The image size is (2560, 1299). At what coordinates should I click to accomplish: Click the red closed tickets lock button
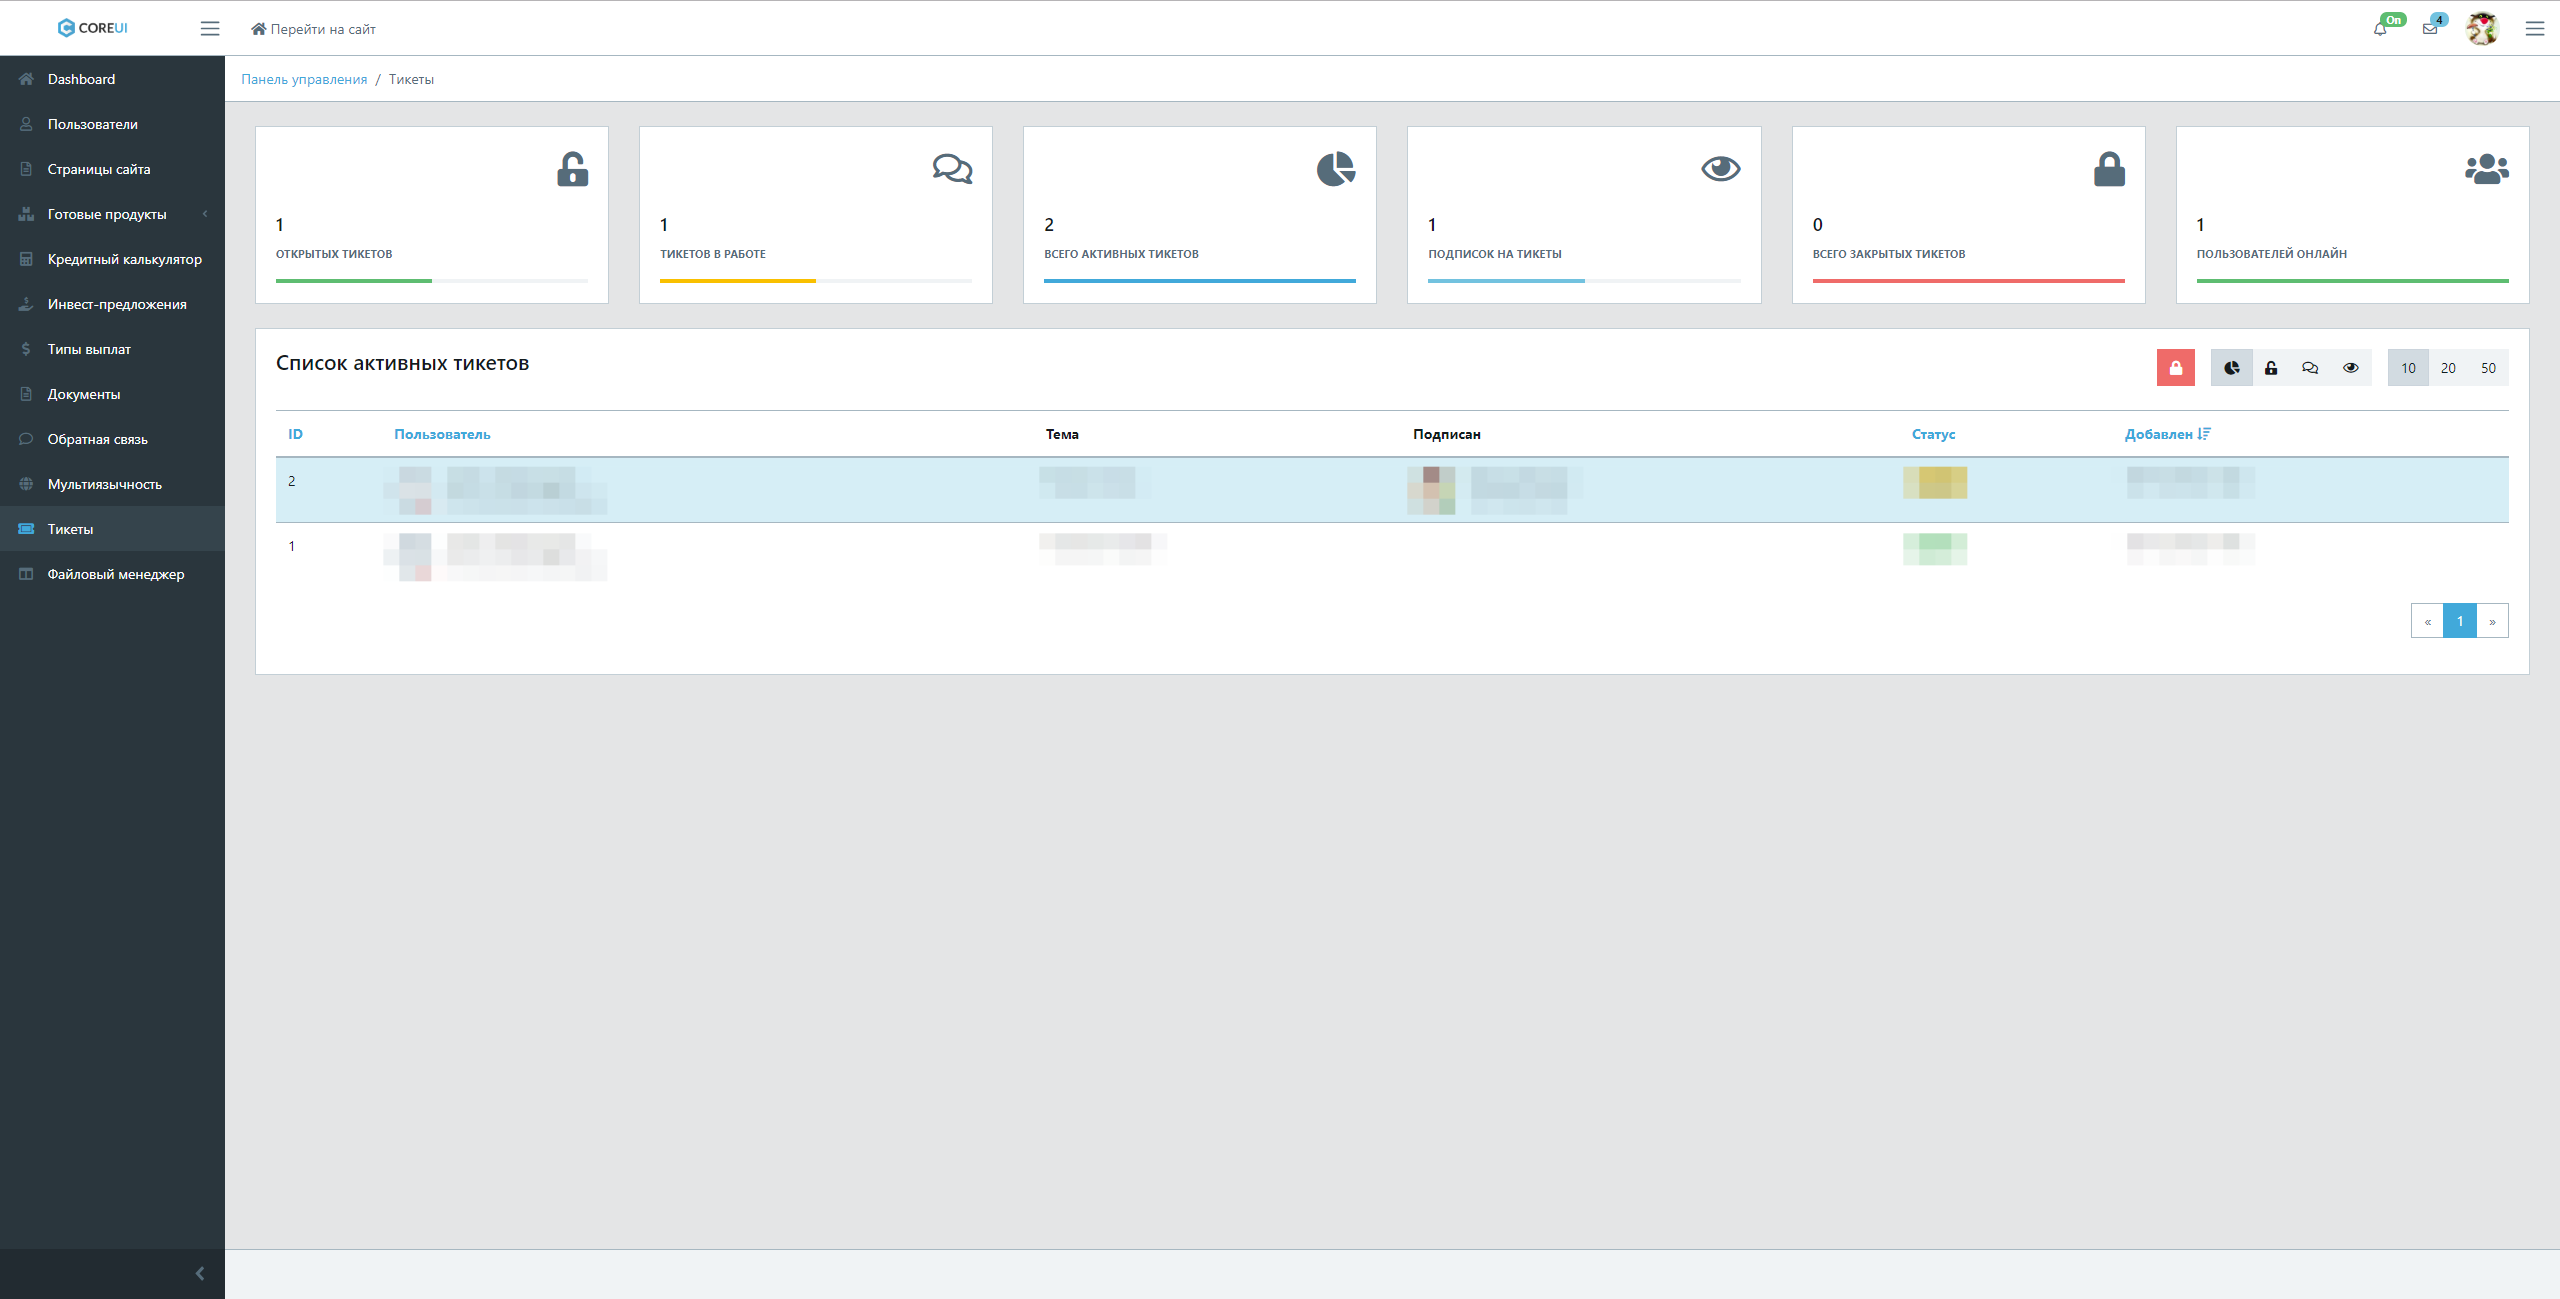coord(2175,368)
